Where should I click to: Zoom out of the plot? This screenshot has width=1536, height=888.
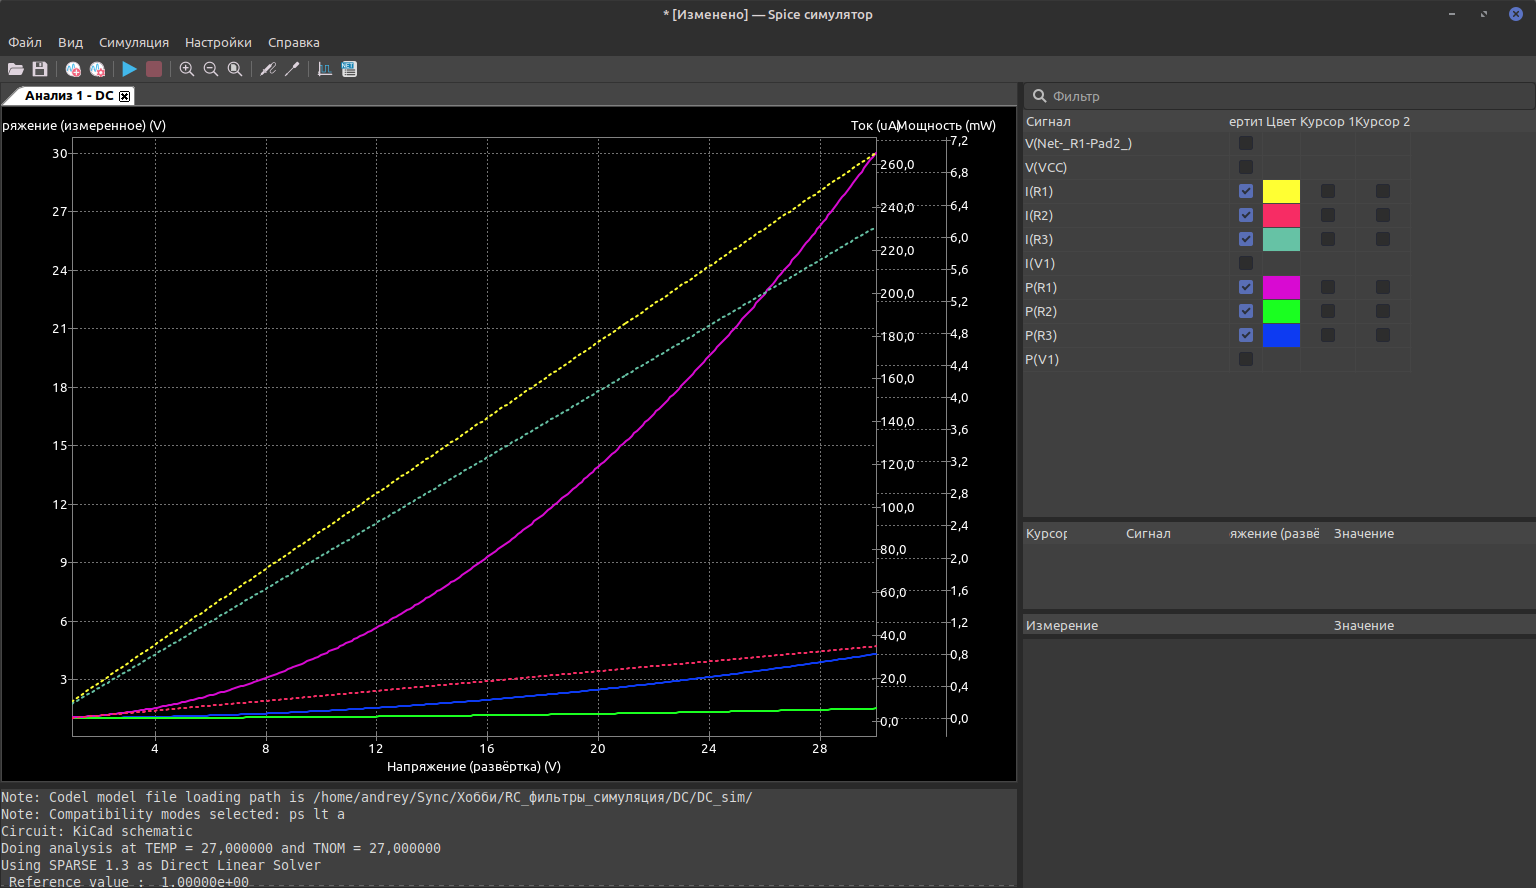pyautogui.click(x=210, y=69)
